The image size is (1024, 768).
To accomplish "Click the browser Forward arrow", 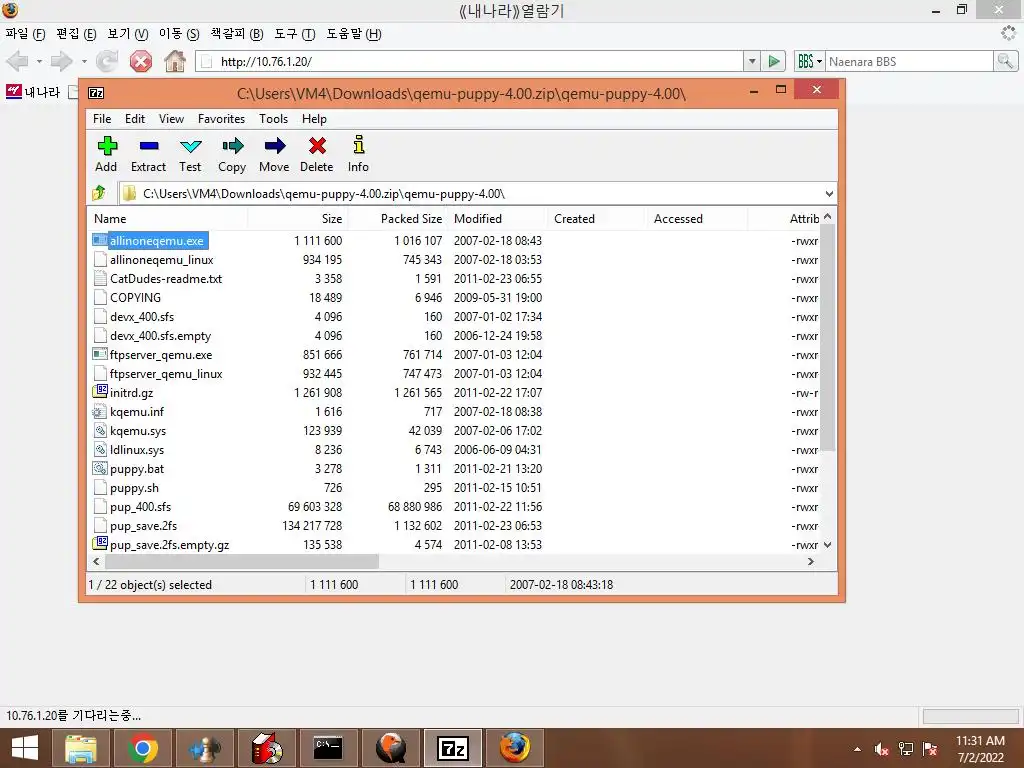I will (62, 61).
